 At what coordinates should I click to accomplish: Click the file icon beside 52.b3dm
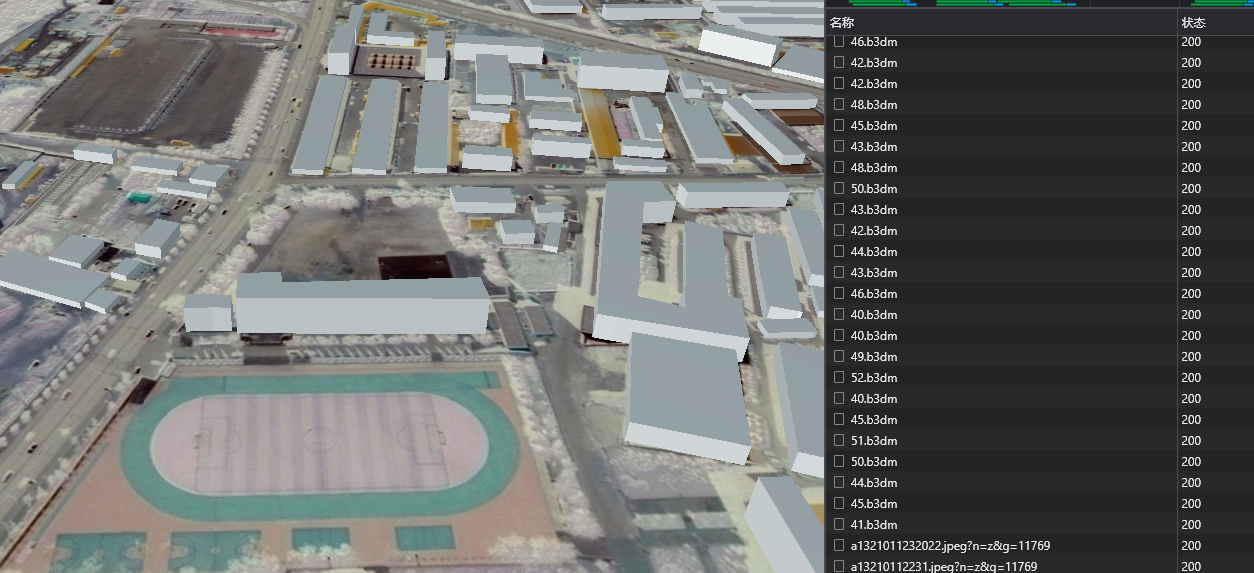[839, 378]
